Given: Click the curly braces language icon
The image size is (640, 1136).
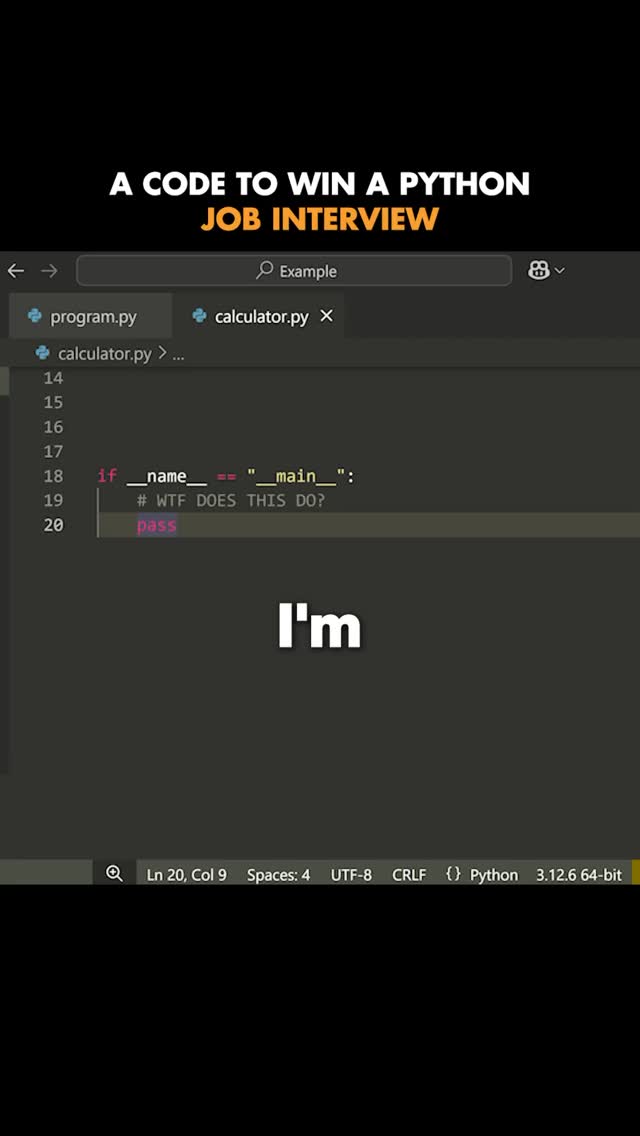Looking at the screenshot, I should pos(453,874).
